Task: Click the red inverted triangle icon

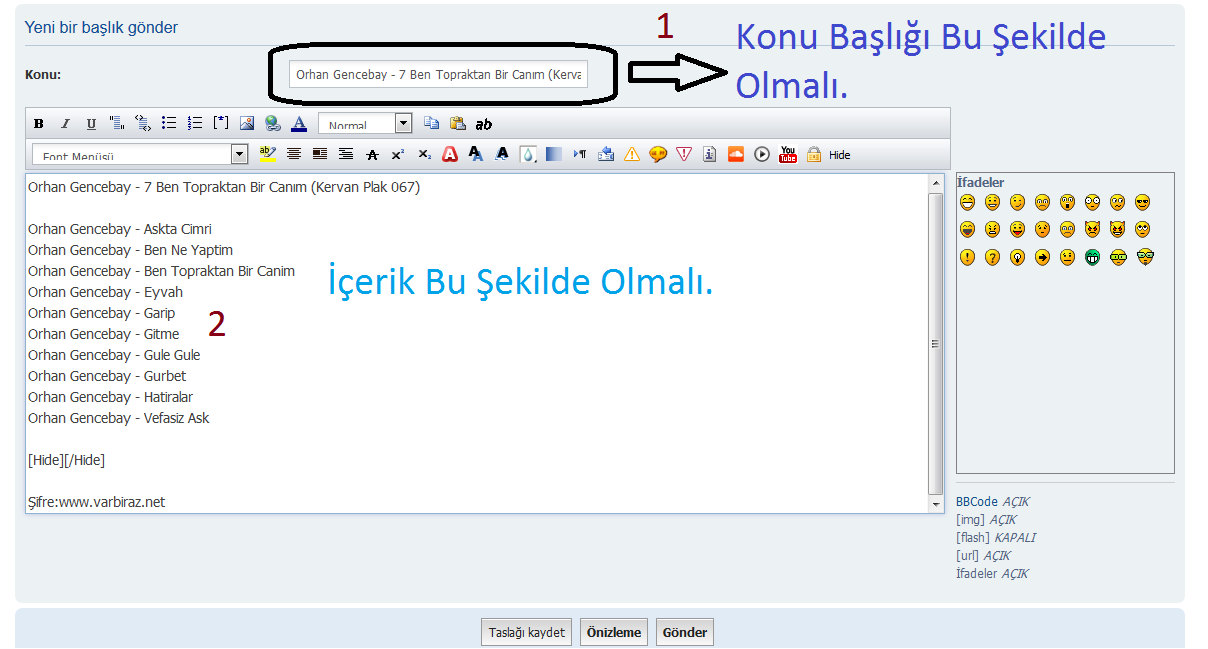Action: [684, 154]
